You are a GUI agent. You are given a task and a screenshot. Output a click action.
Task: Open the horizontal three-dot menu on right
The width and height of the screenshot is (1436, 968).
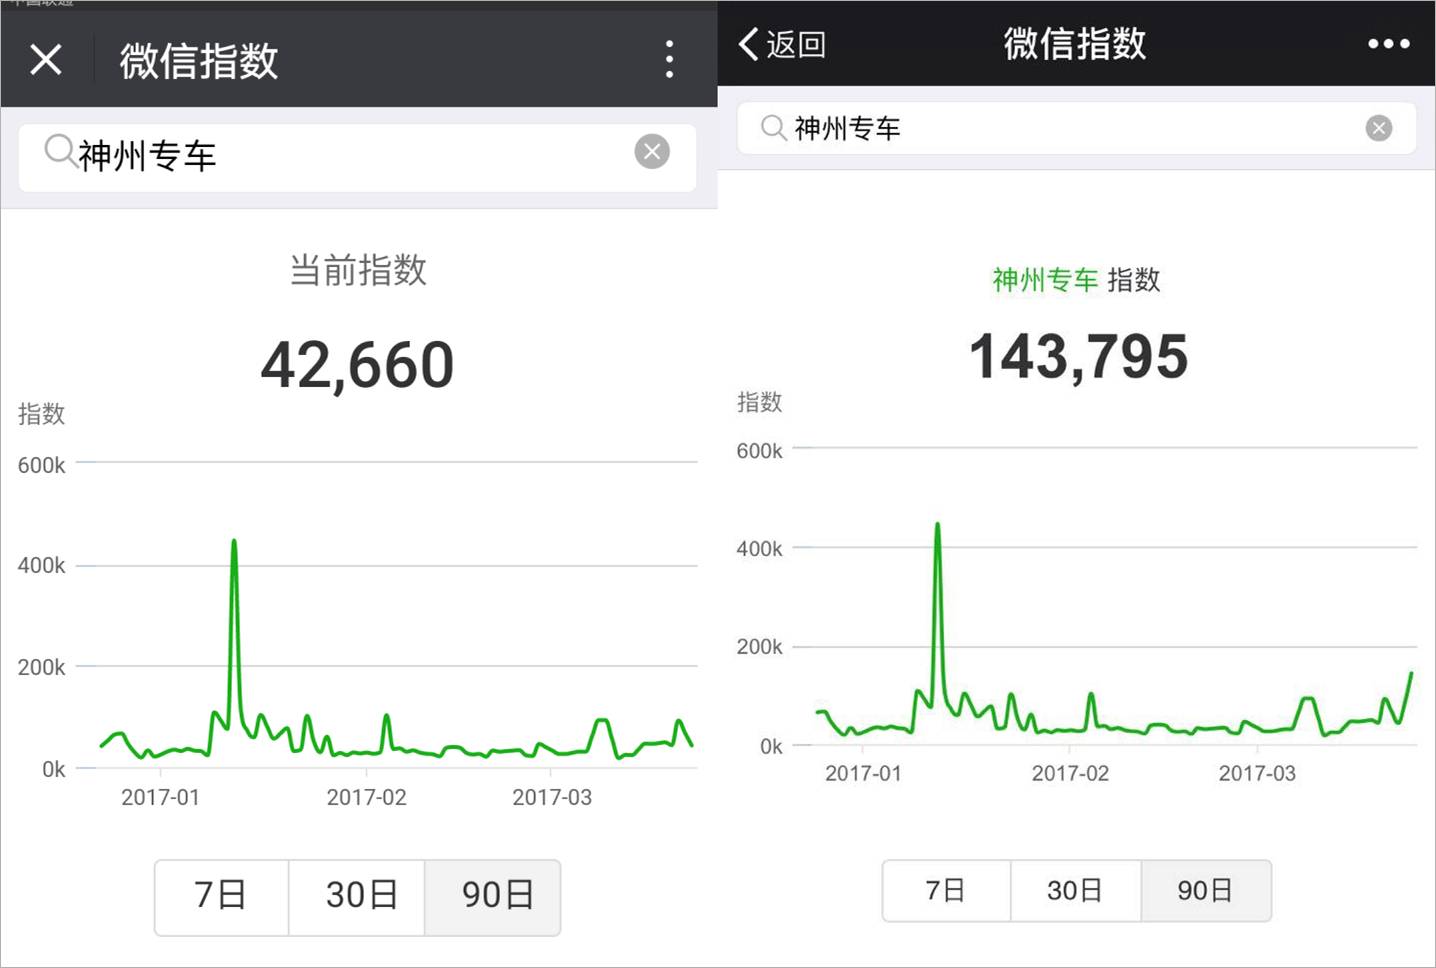[x=1389, y=44]
